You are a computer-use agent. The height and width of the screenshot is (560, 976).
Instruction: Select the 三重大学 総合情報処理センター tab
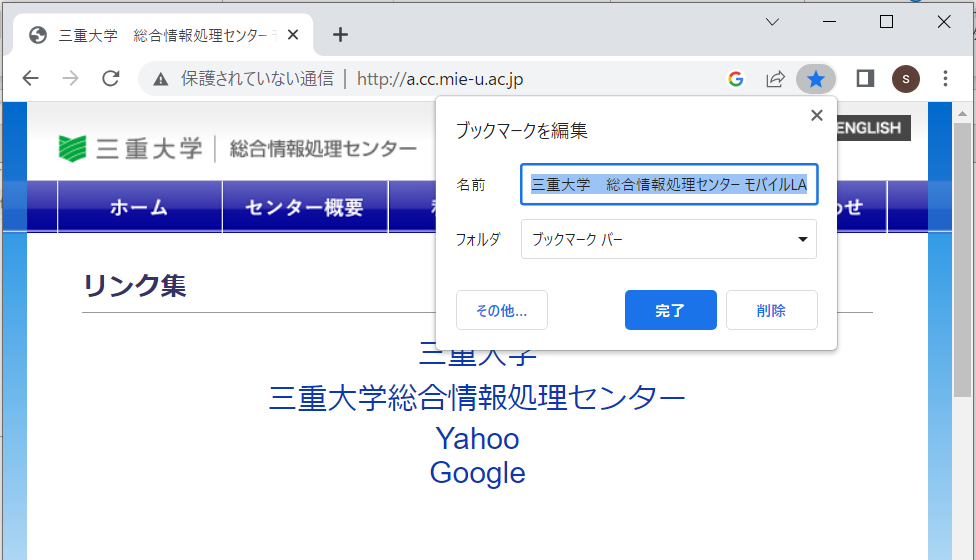tap(163, 35)
